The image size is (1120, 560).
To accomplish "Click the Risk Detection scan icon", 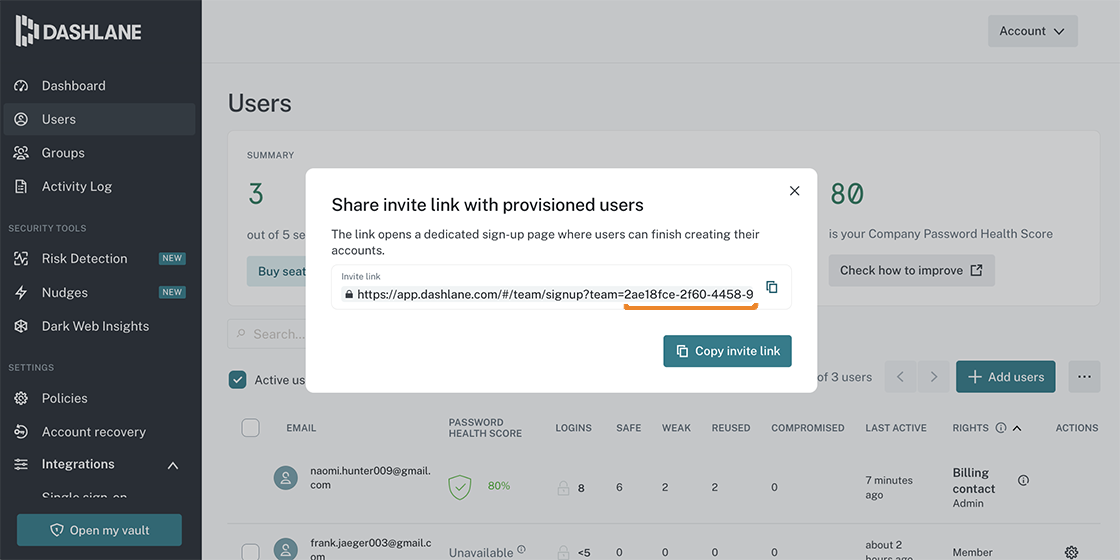I will 21,259.
